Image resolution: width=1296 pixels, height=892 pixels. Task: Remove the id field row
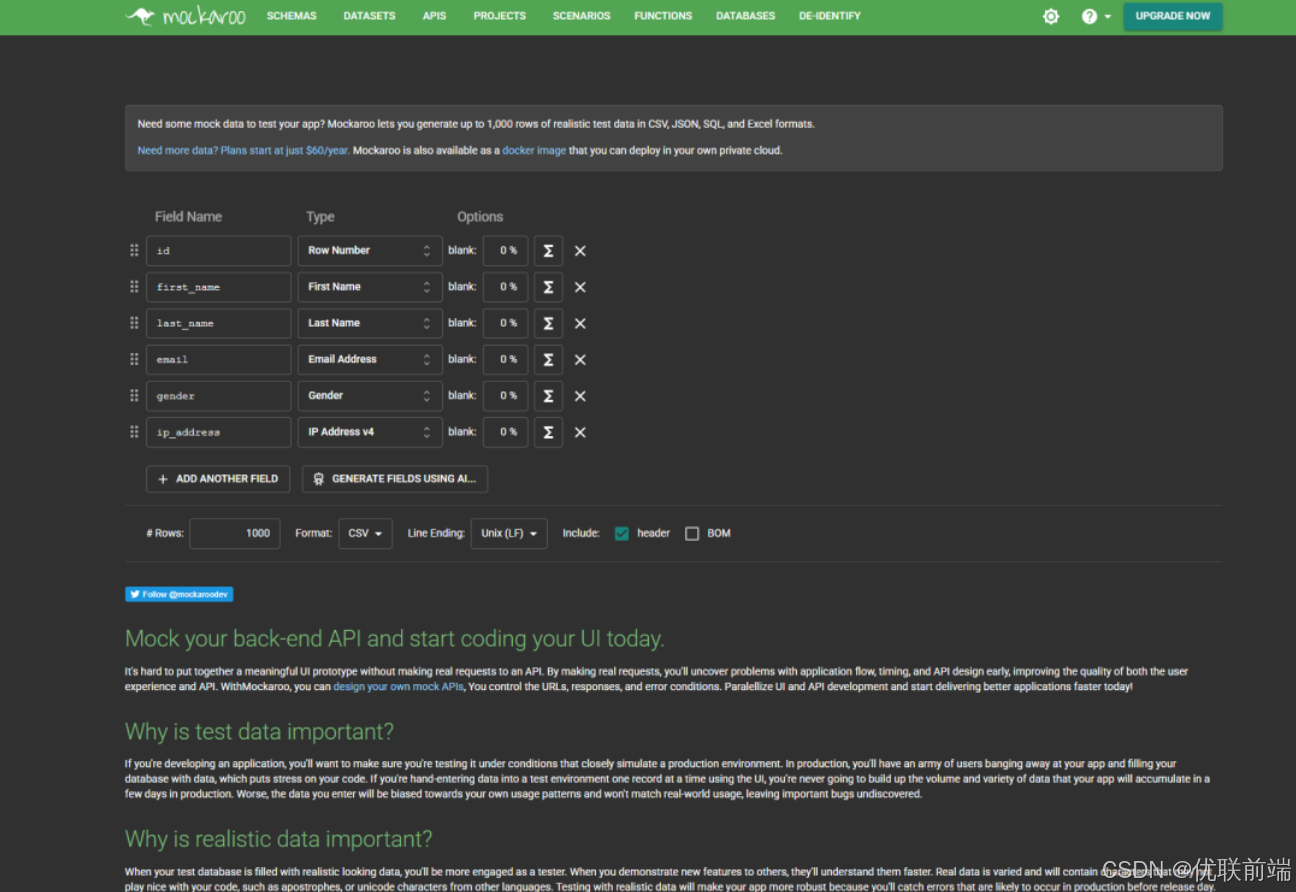point(580,251)
